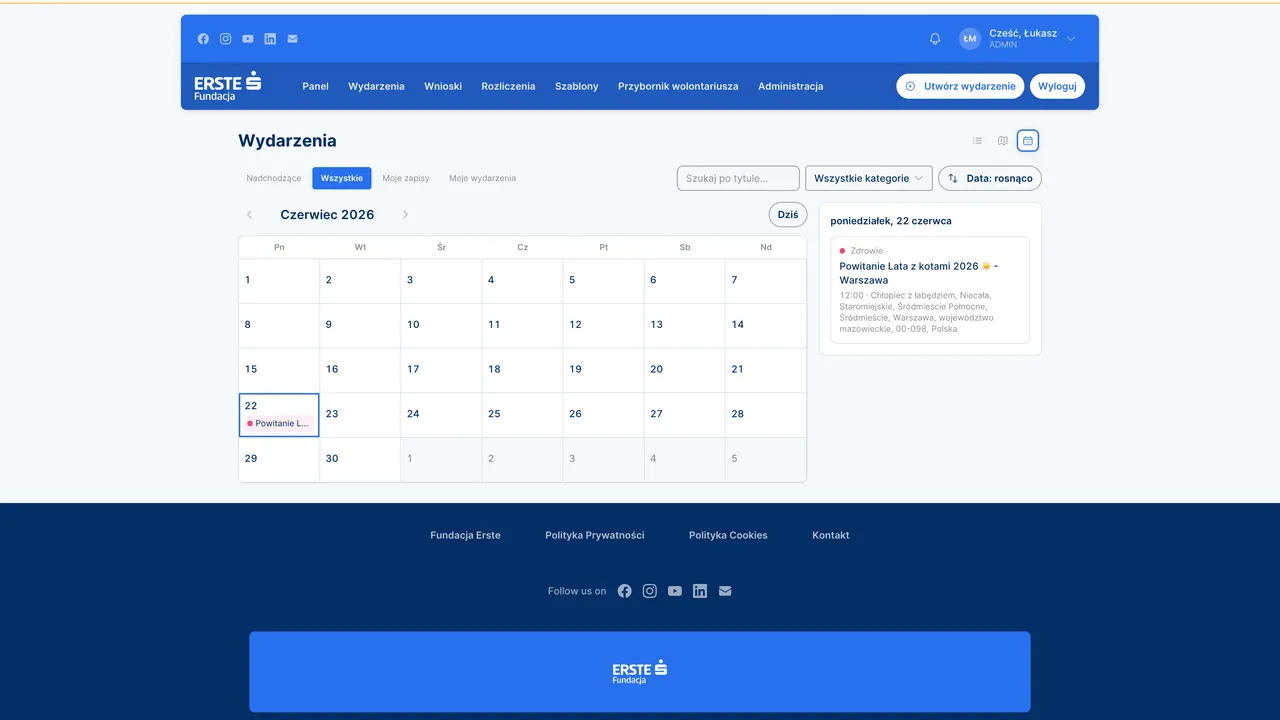The height and width of the screenshot is (720, 1280).
Task: Select the Nadchodzące tab
Action: [x=274, y=178]
